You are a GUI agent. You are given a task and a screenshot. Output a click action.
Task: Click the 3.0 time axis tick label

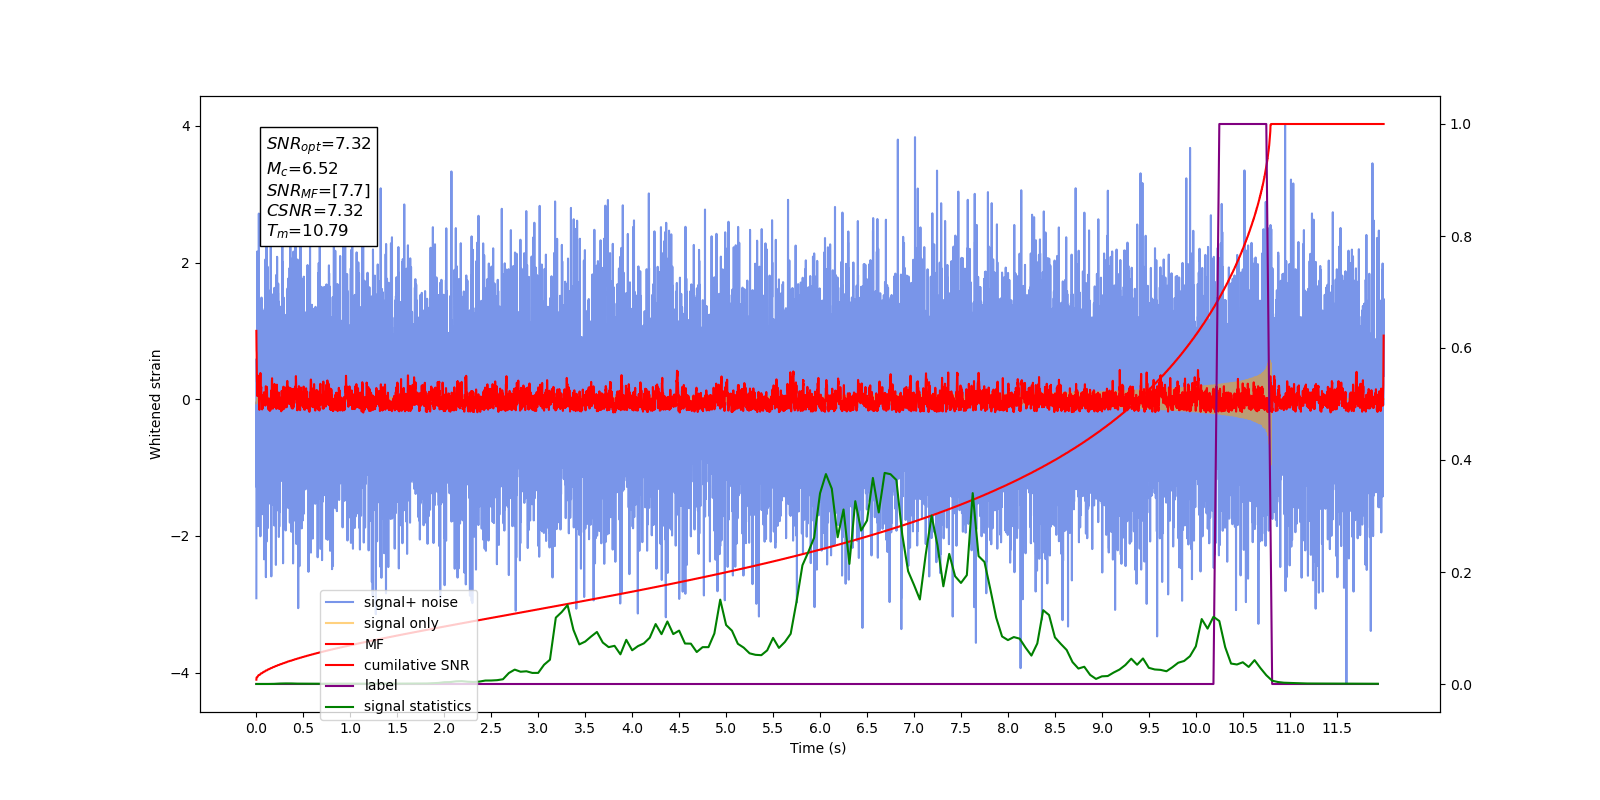click(538, 728)
